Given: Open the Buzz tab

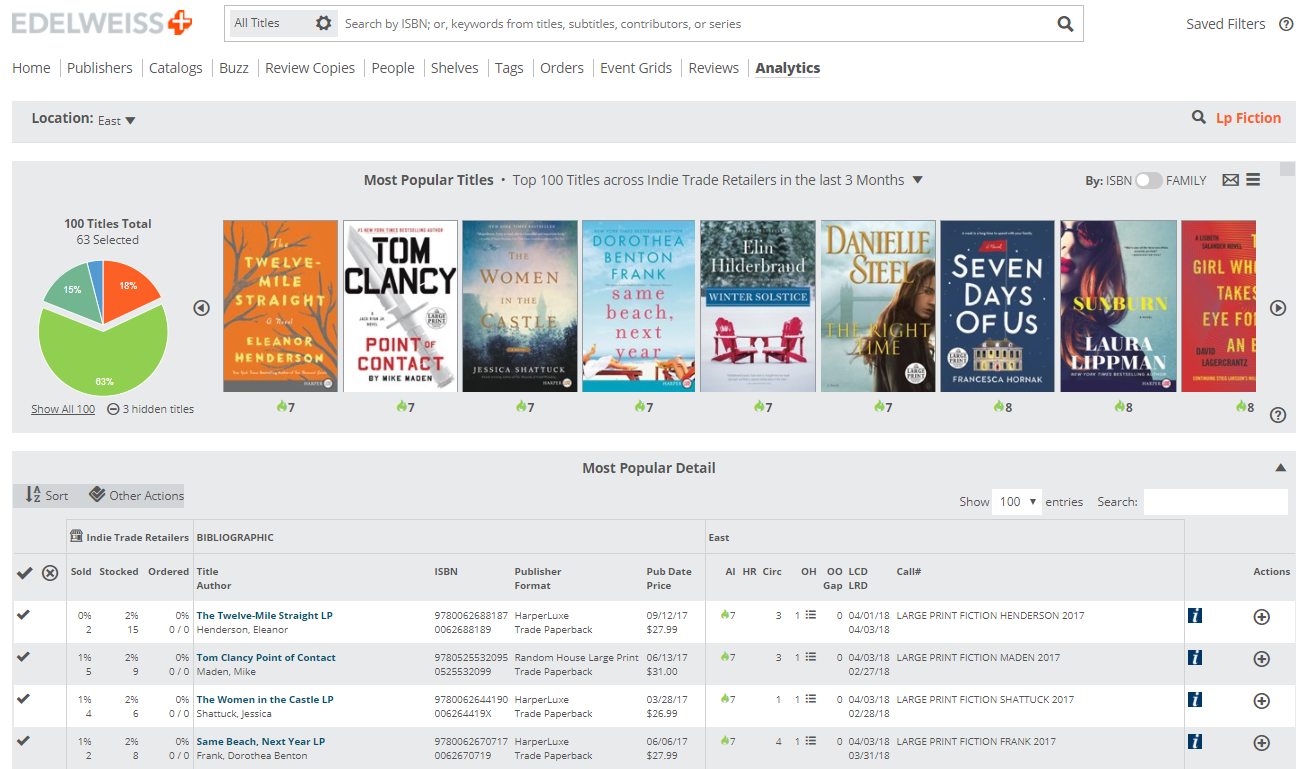Looking at the screenshot, I should [x=234, y=68].
